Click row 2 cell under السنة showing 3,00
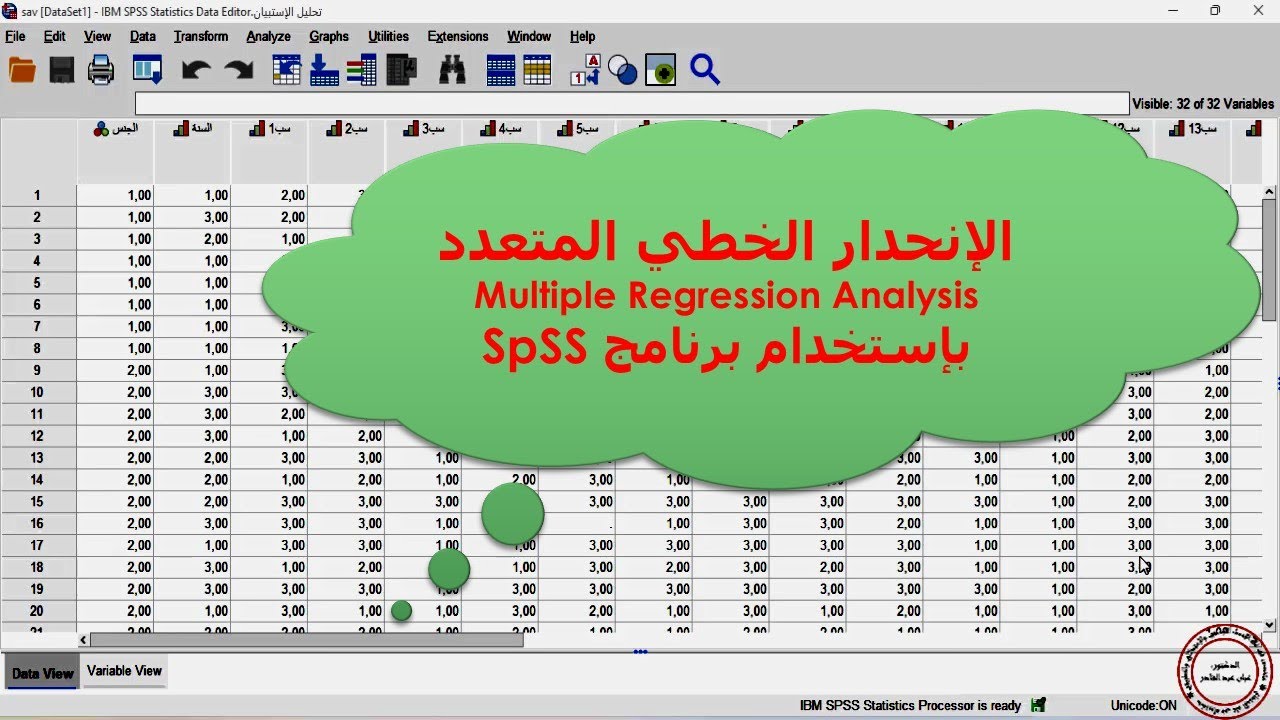Viewport: 1280px width, 720px height. click(x=192, y=217)
